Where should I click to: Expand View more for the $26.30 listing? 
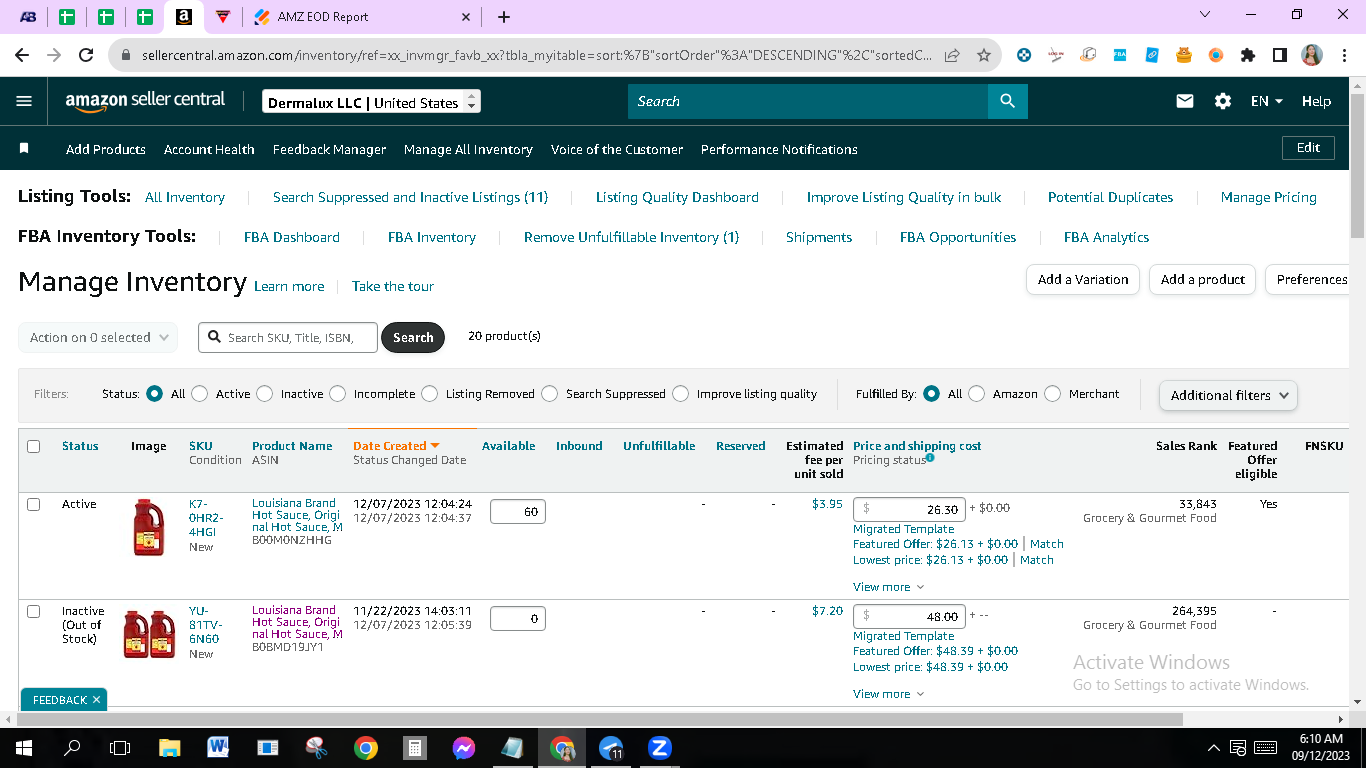(x=888, y=587)
